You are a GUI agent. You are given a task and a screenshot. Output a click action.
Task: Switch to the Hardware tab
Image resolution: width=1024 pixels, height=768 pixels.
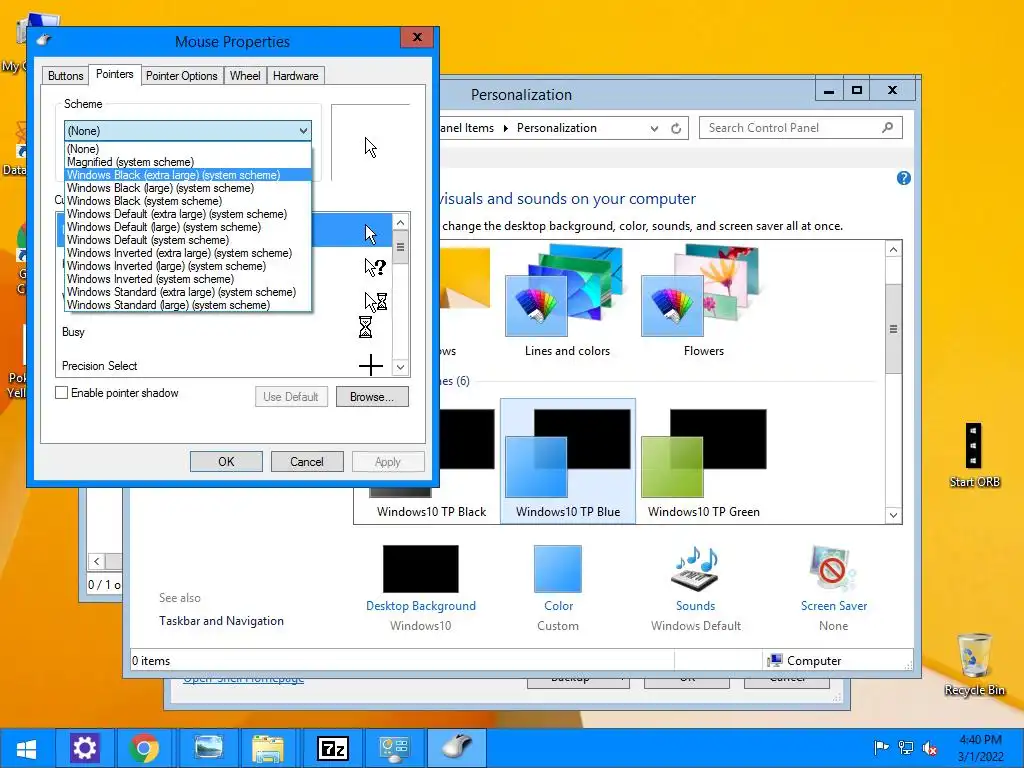point(295,76)
